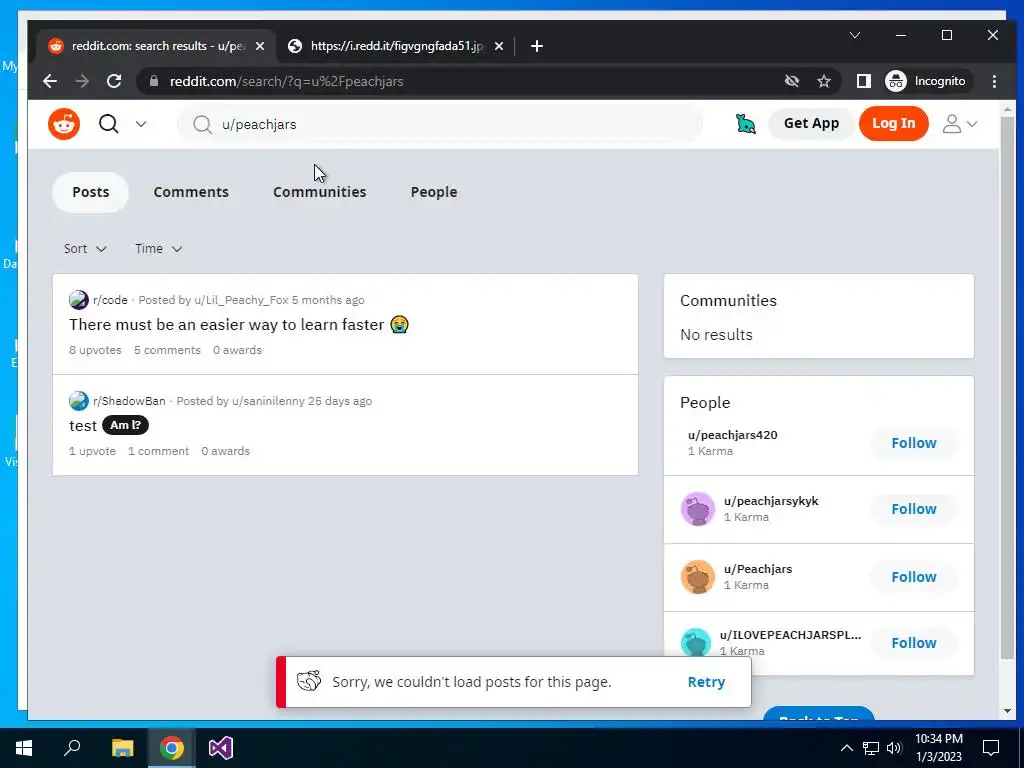Switch to the i.redd.it image tab
The width and height of the screenshot is (1024, 768).
pos(396,46)
